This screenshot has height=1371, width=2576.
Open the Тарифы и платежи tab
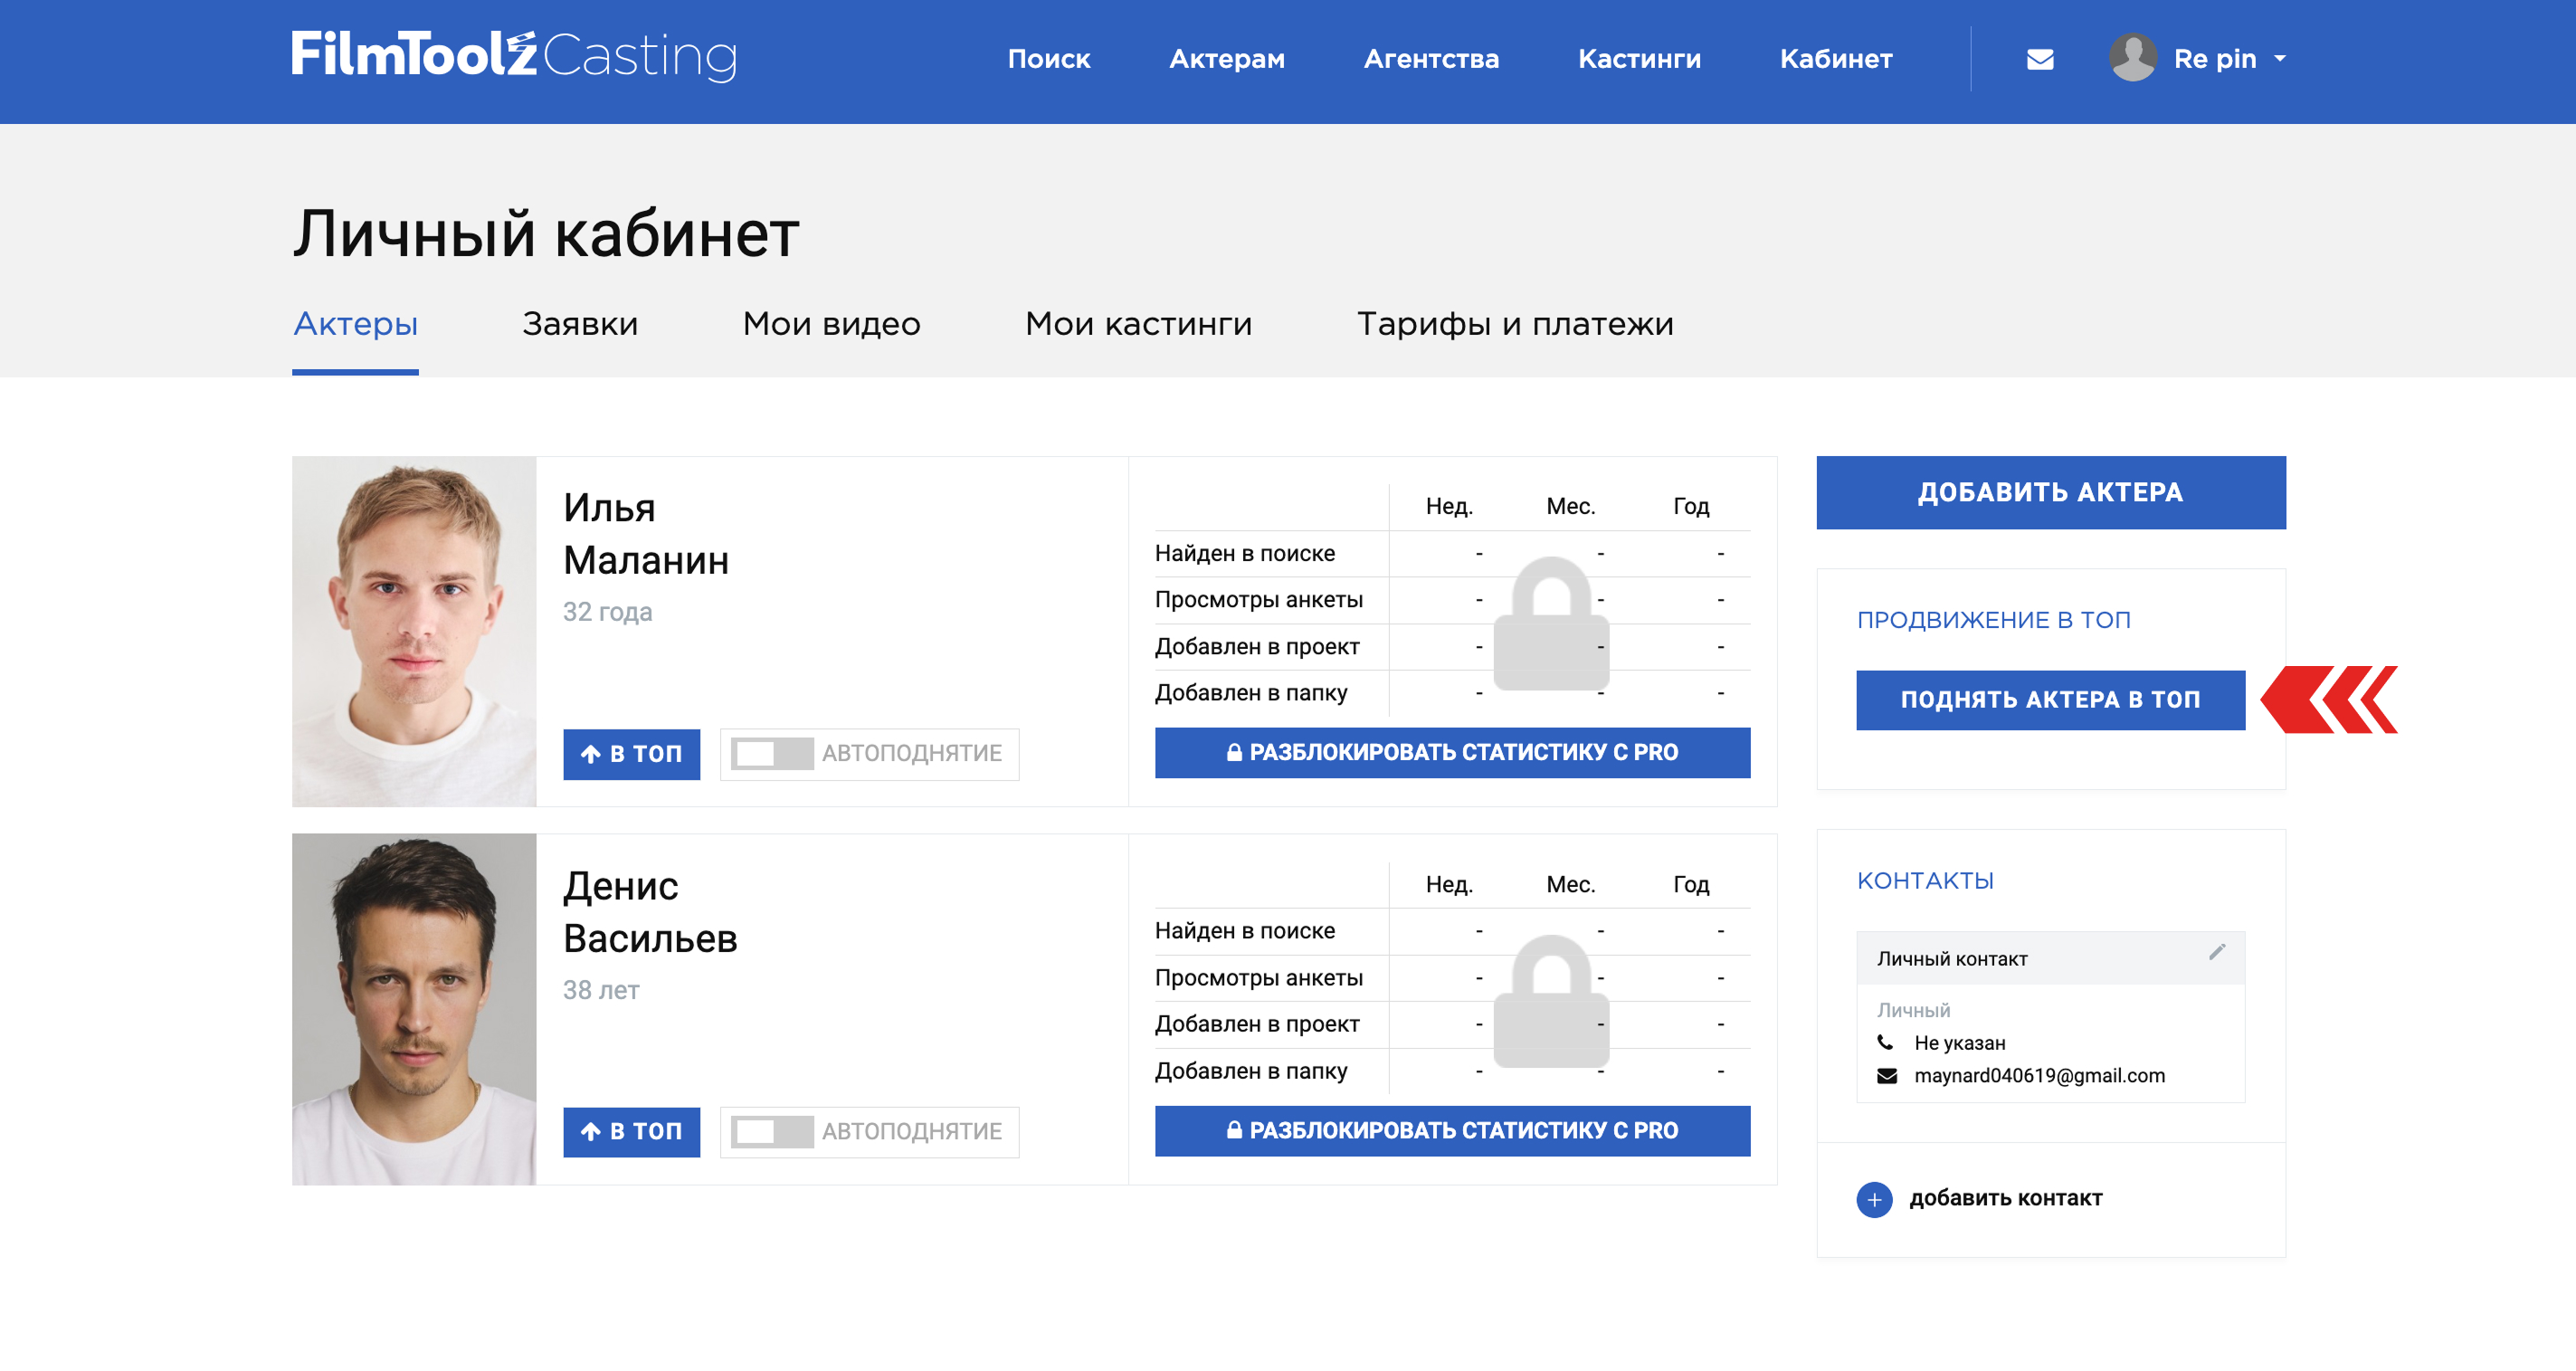click(x=1514, y=324)
